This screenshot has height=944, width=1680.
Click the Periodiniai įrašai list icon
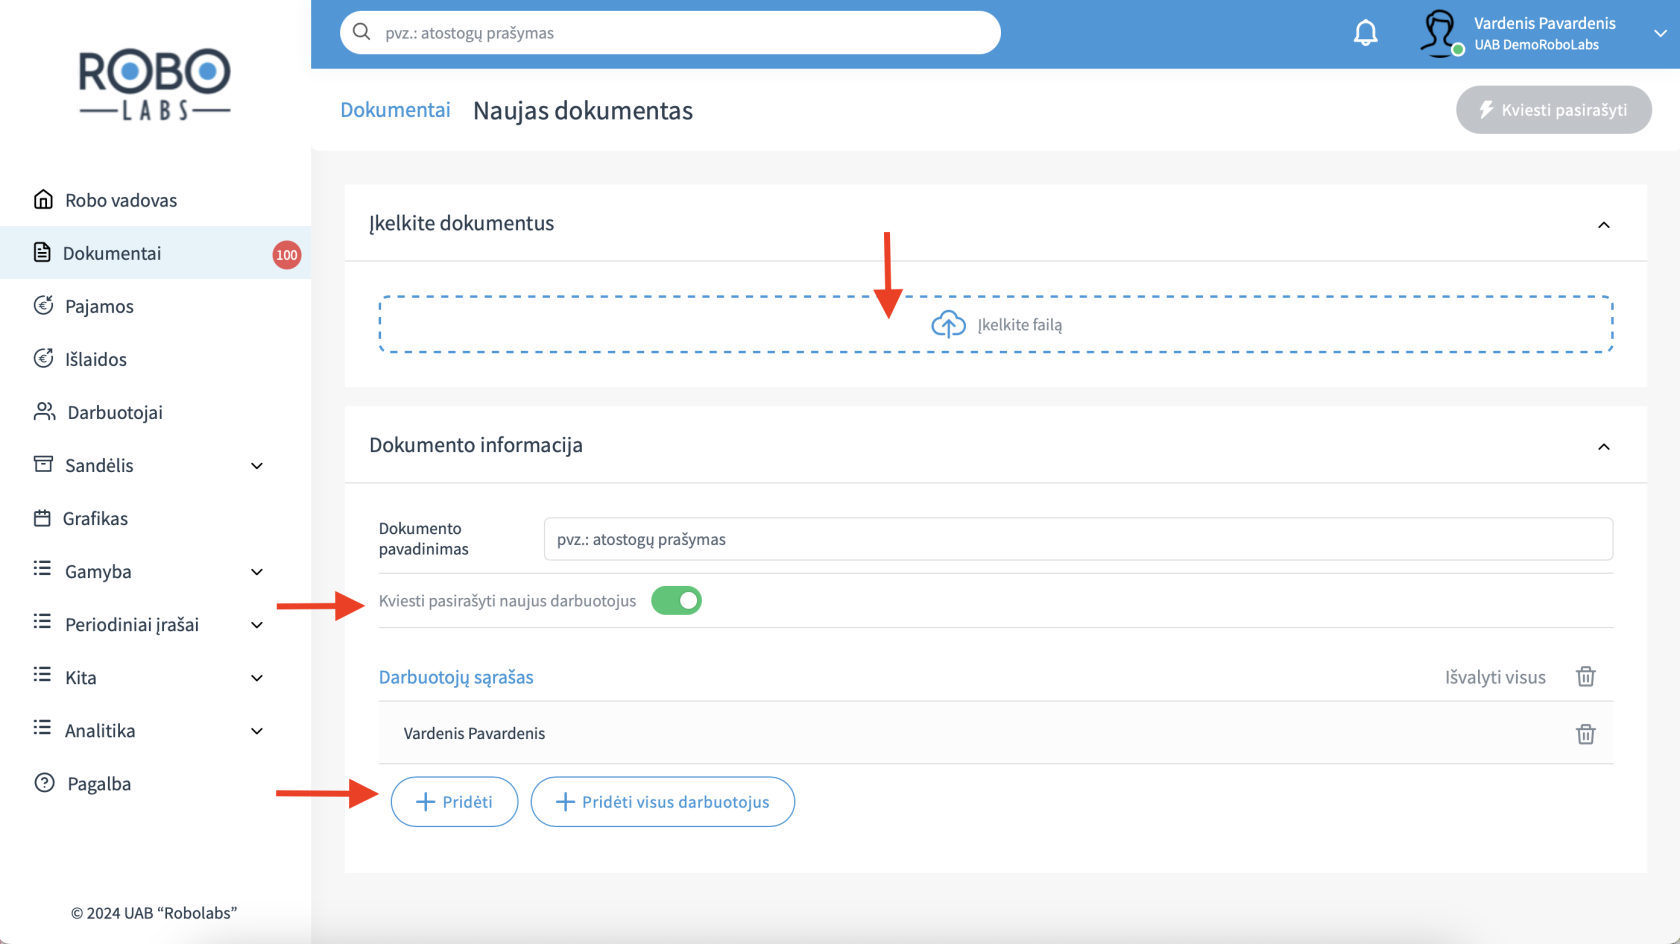click(x=42, y=621)
